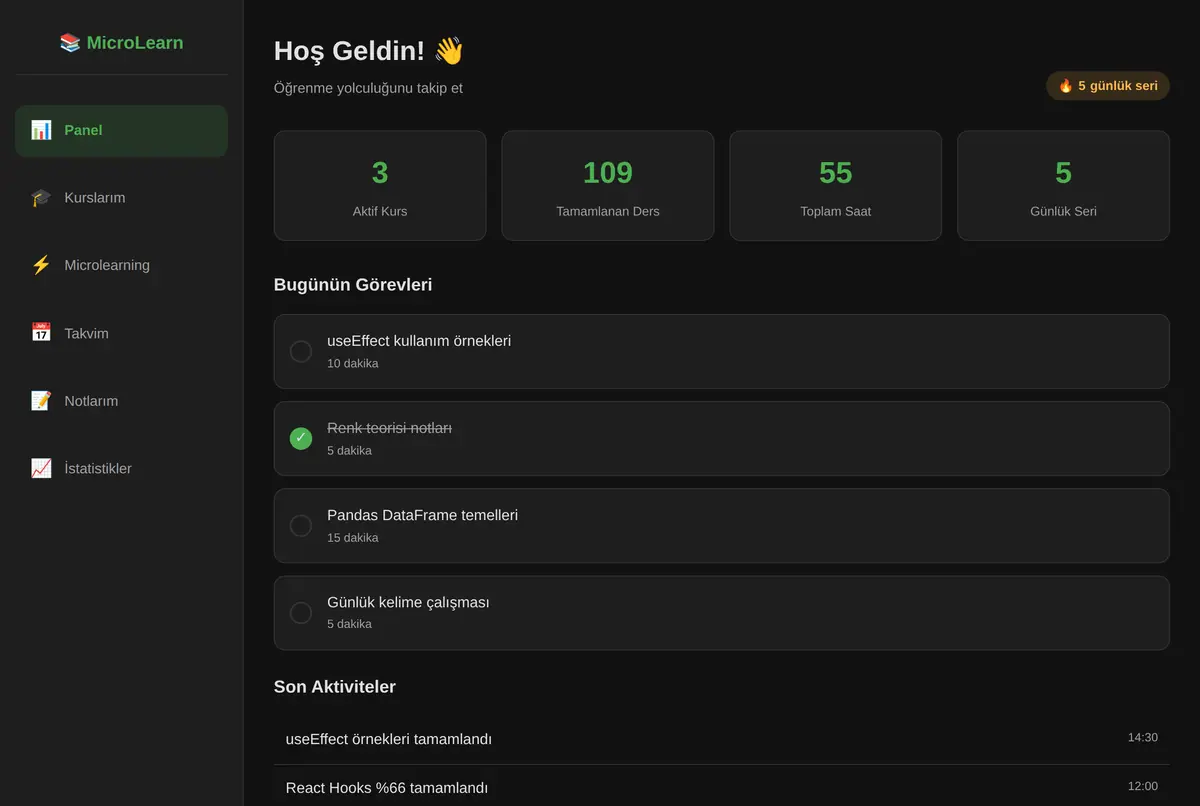Click the 15 dakika duration label
Screen dimensions: 1200x806
click(x=353, y=538)
